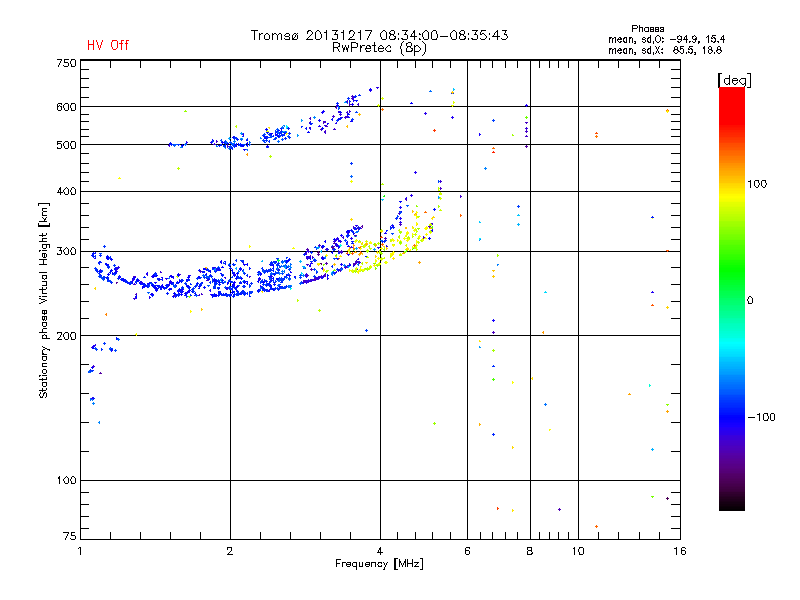Click the 'Stationary phase Virtual Height [km]' label

coord(44,301)
